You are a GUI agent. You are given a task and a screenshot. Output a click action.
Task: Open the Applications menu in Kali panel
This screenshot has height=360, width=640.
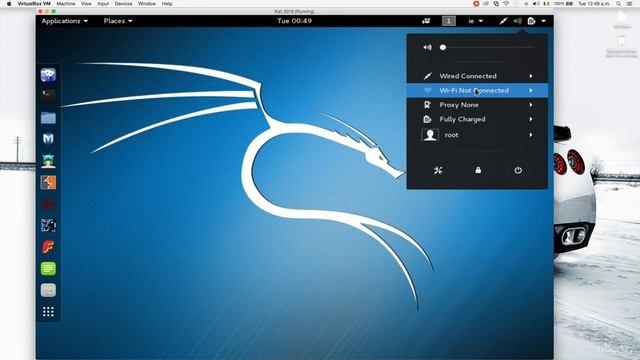pyautogui.click(x=64, y=21)
